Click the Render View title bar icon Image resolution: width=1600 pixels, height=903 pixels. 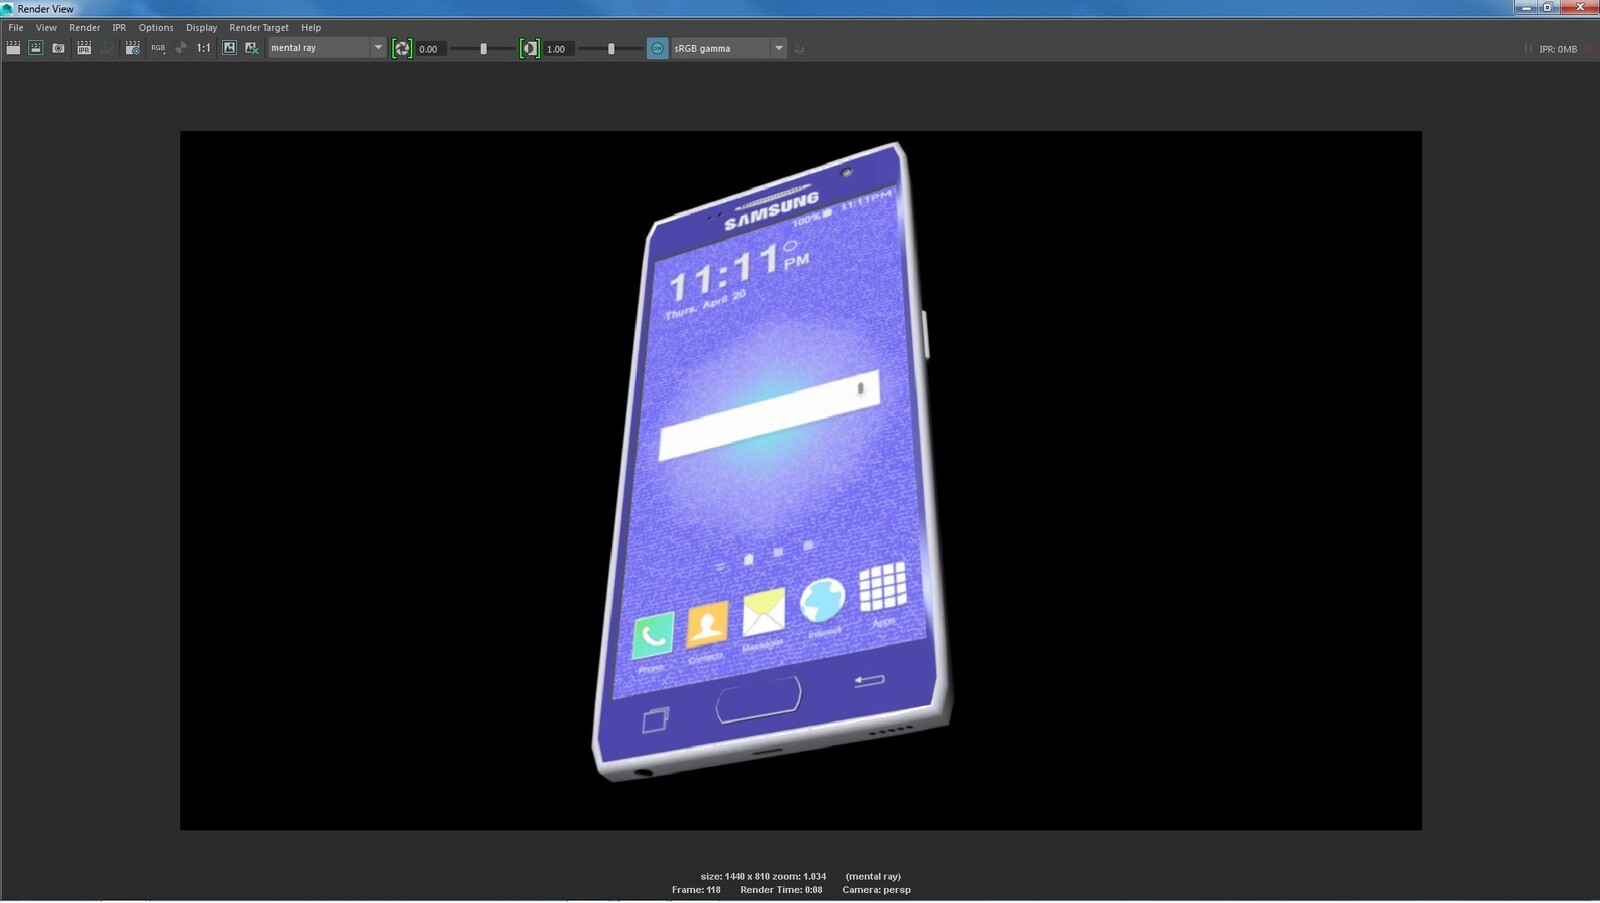tap(8, 8)
